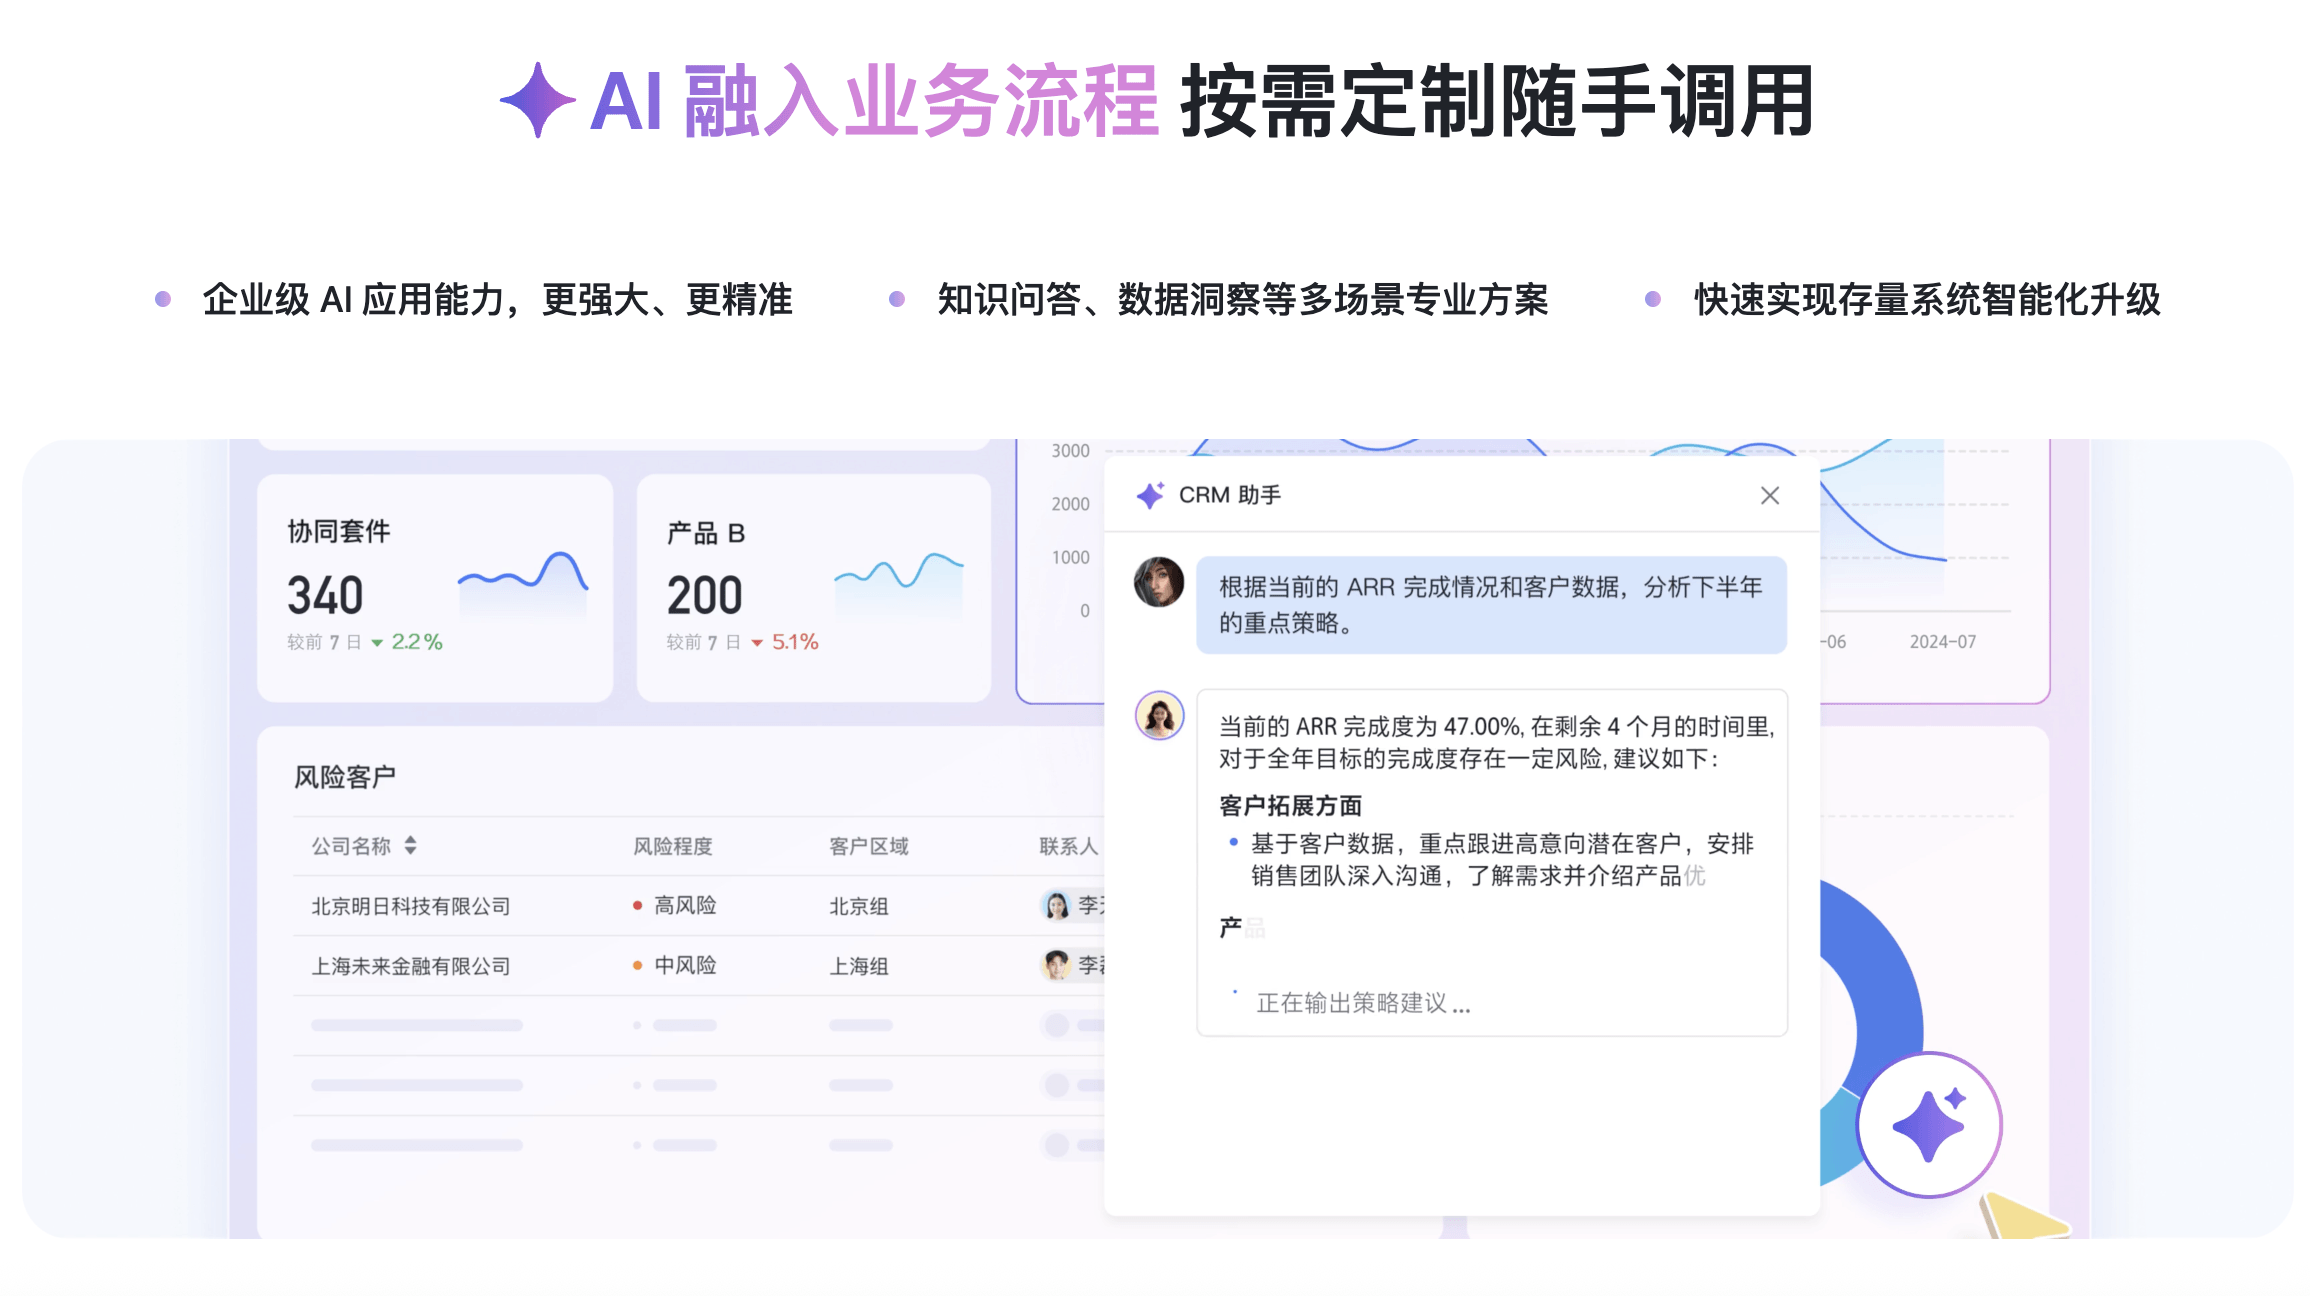2310x1296 pixels.
Task: Open the 产品 B metric card
Action: (813, 587)
